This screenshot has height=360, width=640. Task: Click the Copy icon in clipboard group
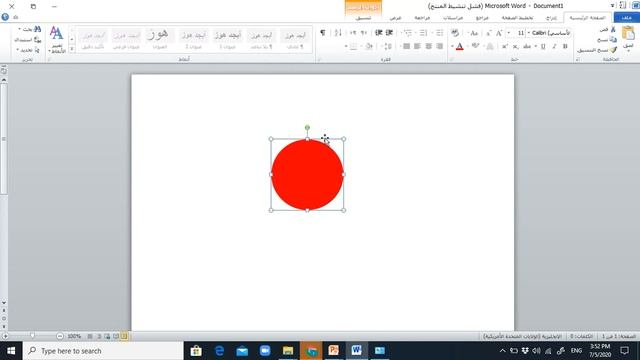(613, 40)
